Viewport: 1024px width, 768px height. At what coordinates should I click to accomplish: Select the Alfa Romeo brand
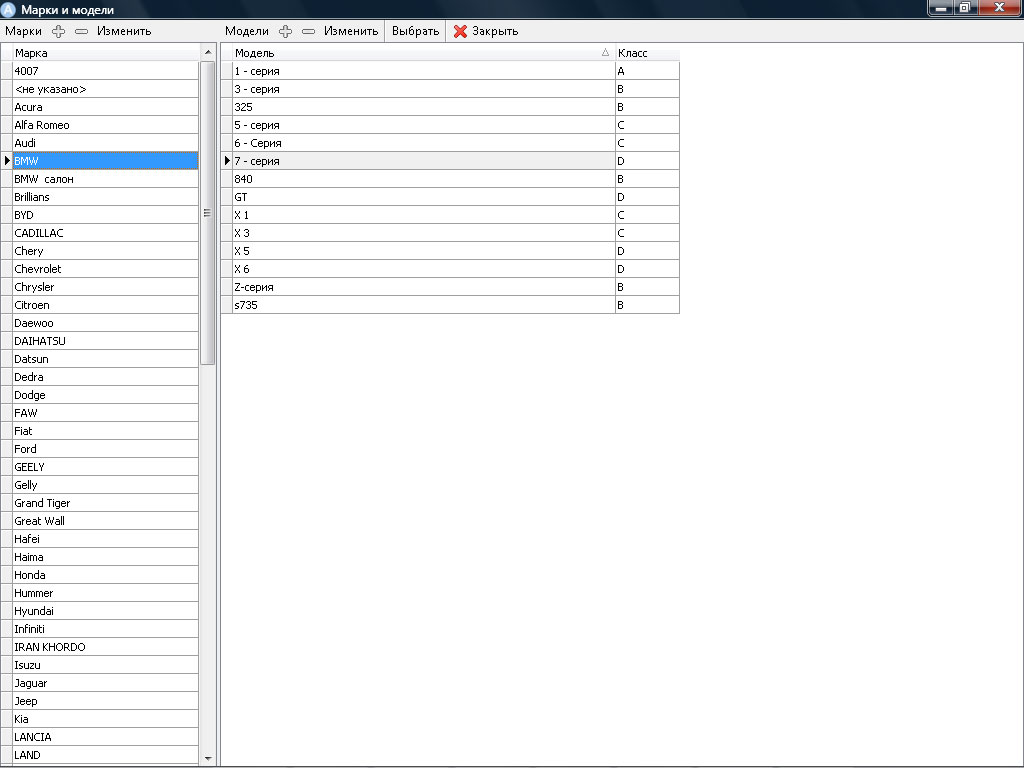tap(105, 125)
